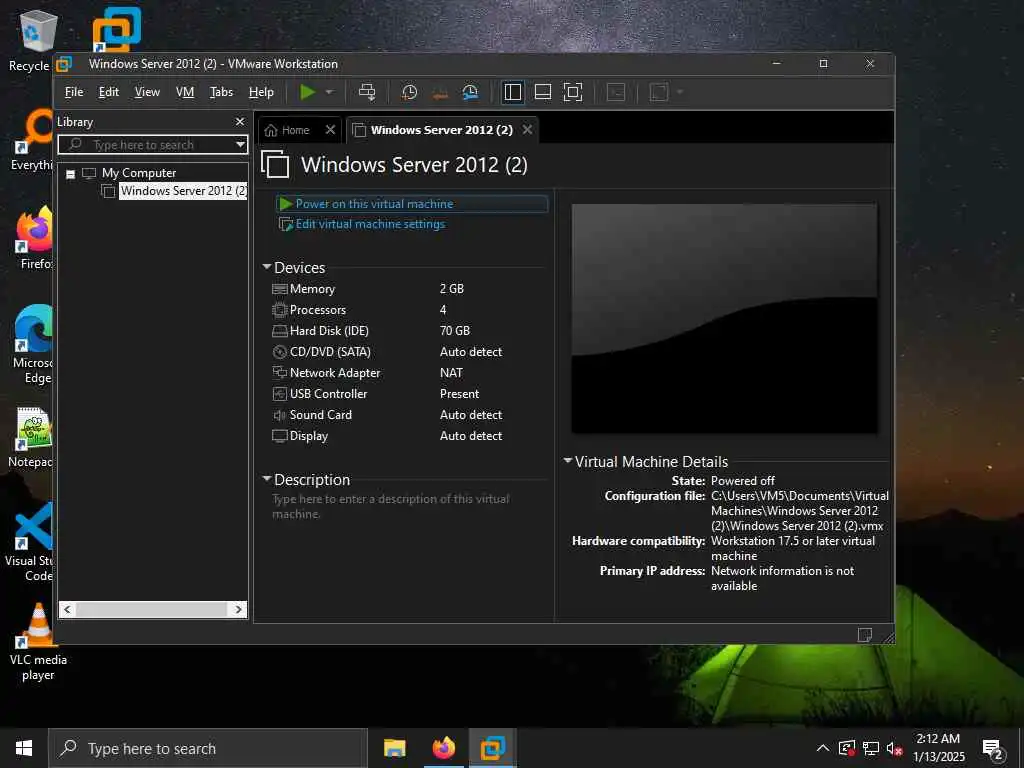This screenshot has height=768, width=1024.
Task: Click the Display device row
Action: [x=408, y=436]
